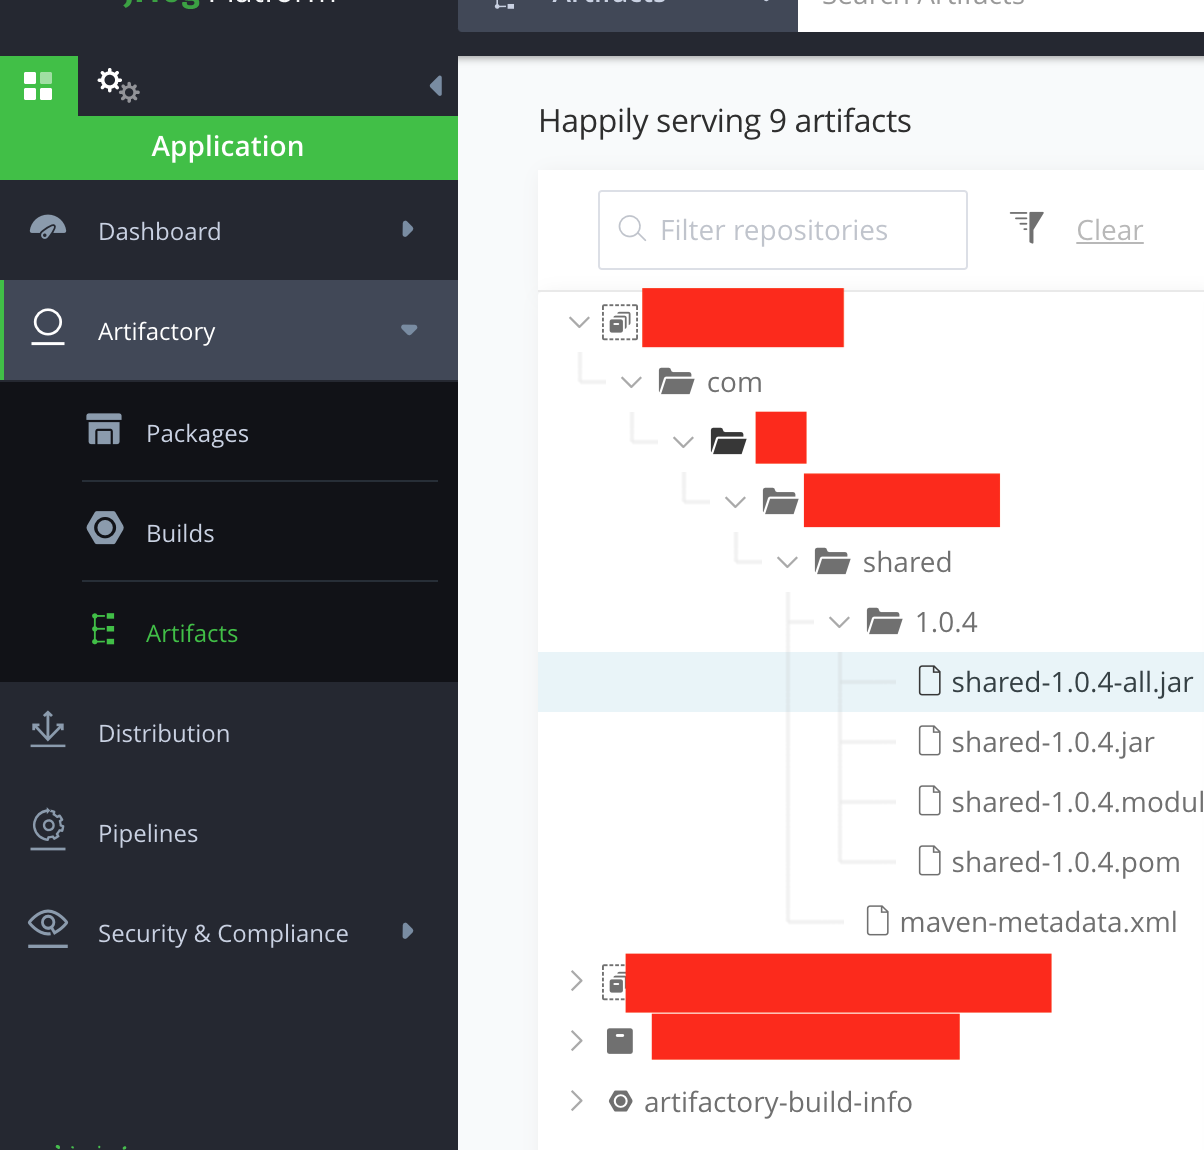Select the green Application header
The image size is (1204, 1150).
pos(229,147)
